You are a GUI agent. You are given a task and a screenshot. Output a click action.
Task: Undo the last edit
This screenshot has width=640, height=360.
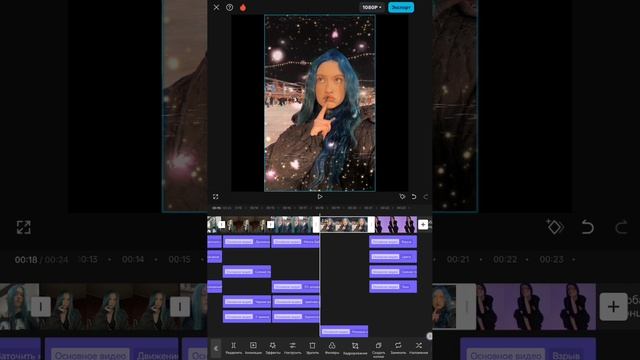click(414, 197)
